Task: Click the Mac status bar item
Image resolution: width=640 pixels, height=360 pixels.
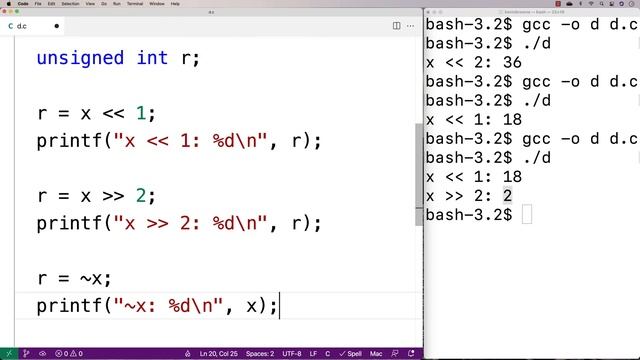Action: tap(376, 353)
